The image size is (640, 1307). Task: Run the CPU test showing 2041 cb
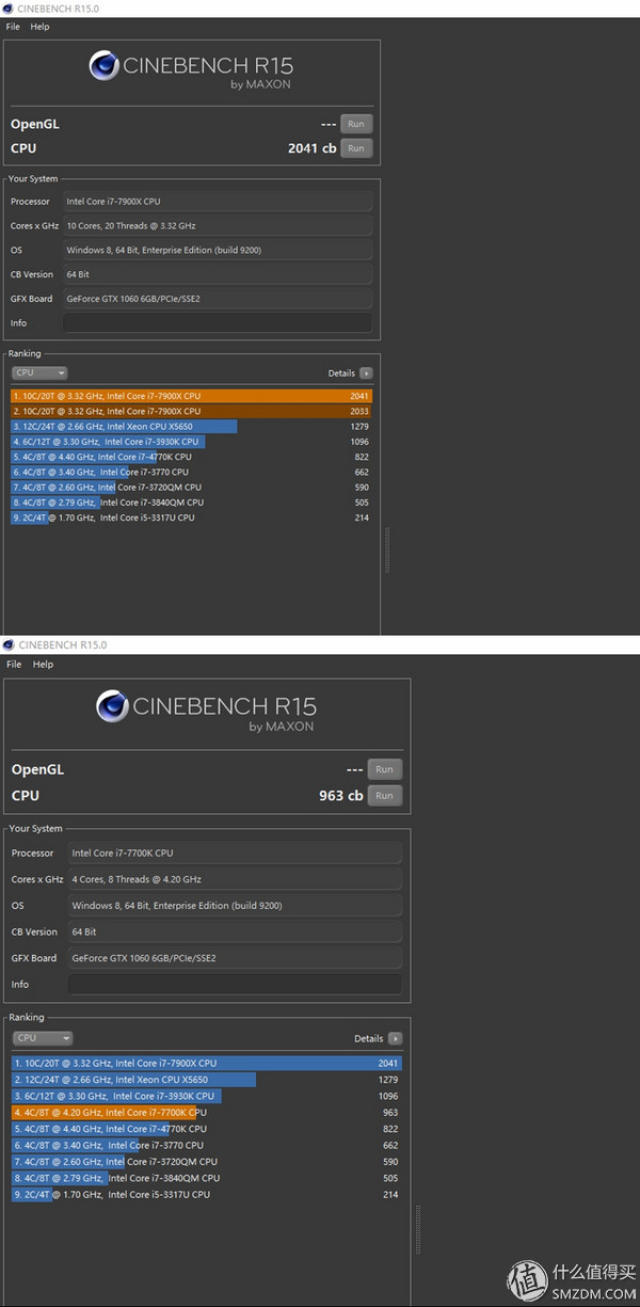pyautogui.click(x=356, y=148)
